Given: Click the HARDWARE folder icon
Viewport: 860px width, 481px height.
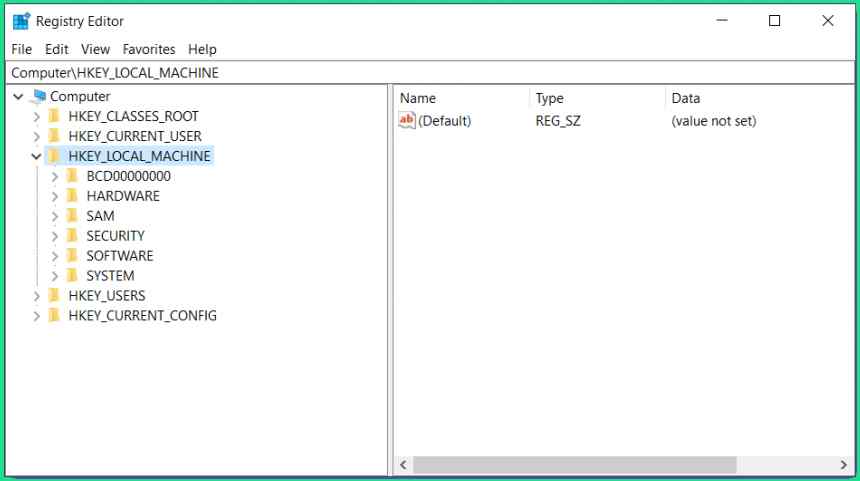Looking at the screenshot, I should (x=72, y=196).
